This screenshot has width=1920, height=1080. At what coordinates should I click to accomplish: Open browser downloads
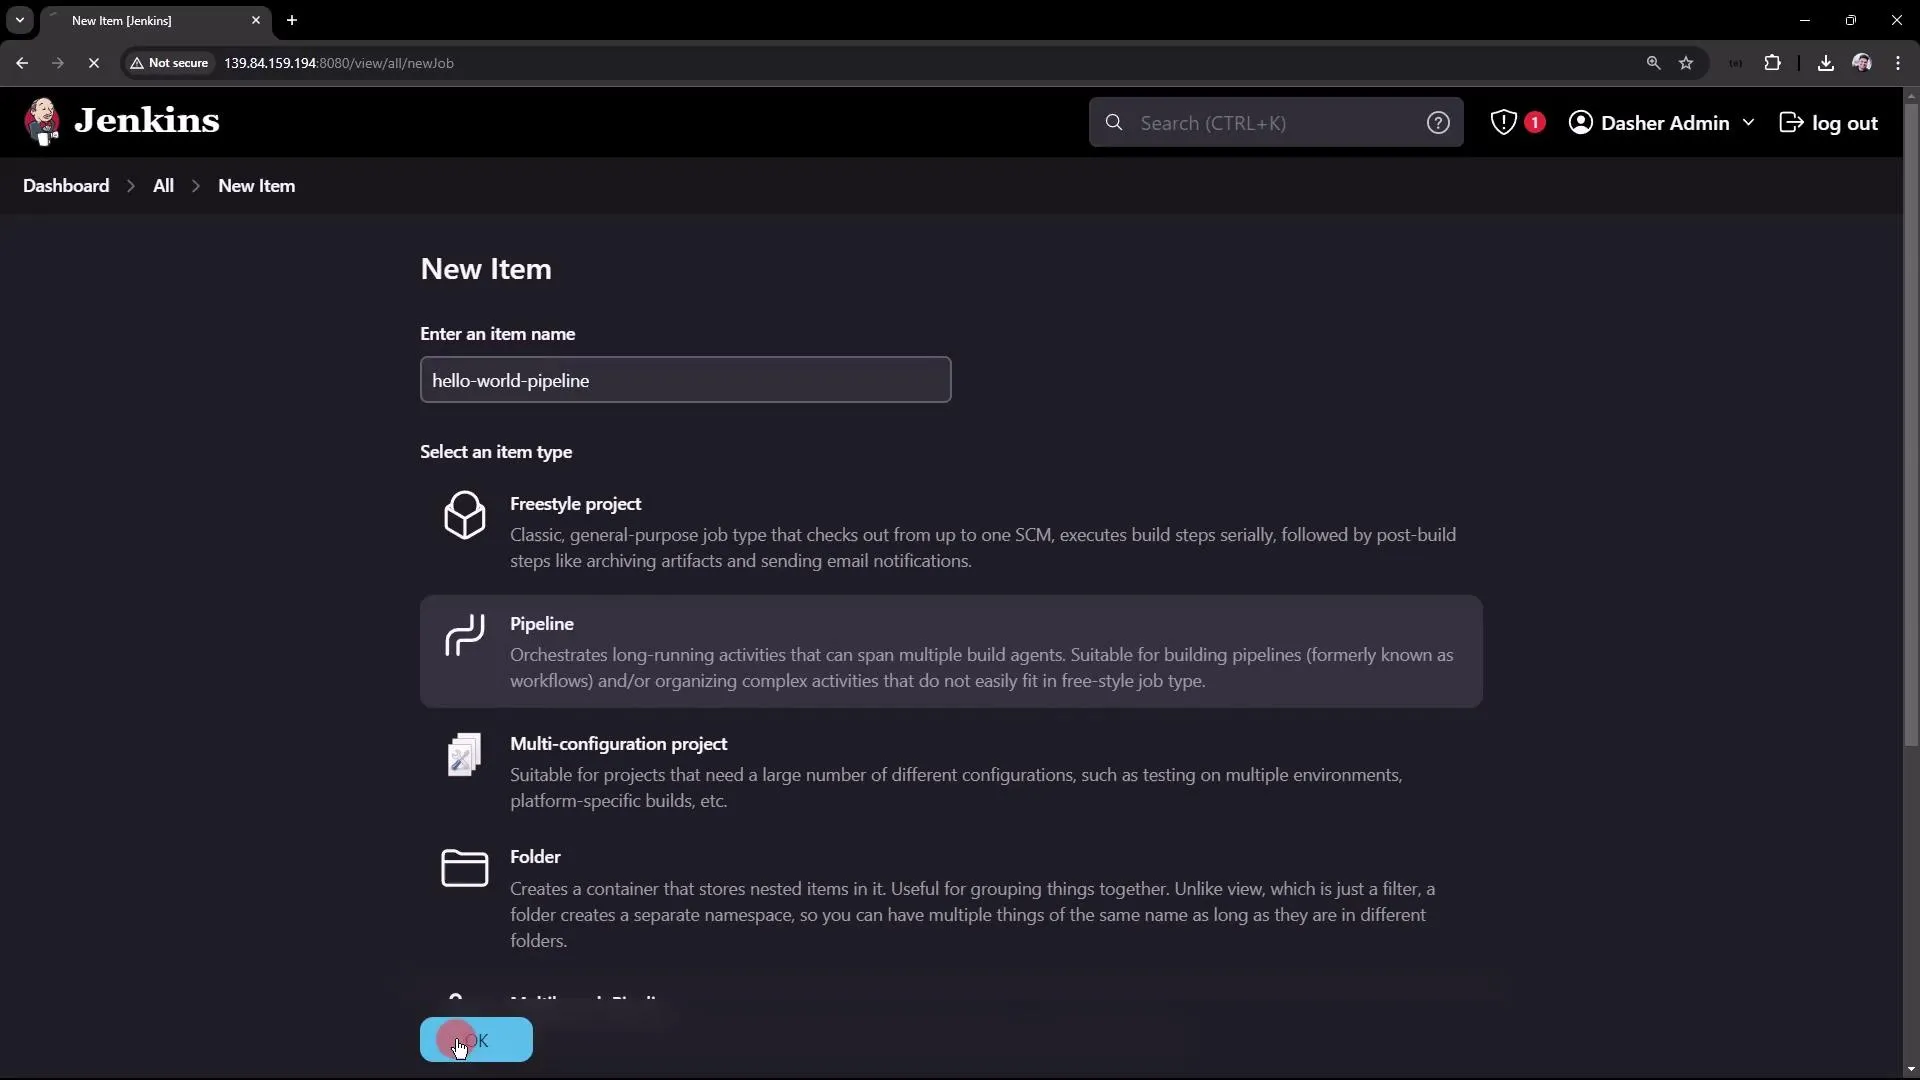coord(1825,62)
